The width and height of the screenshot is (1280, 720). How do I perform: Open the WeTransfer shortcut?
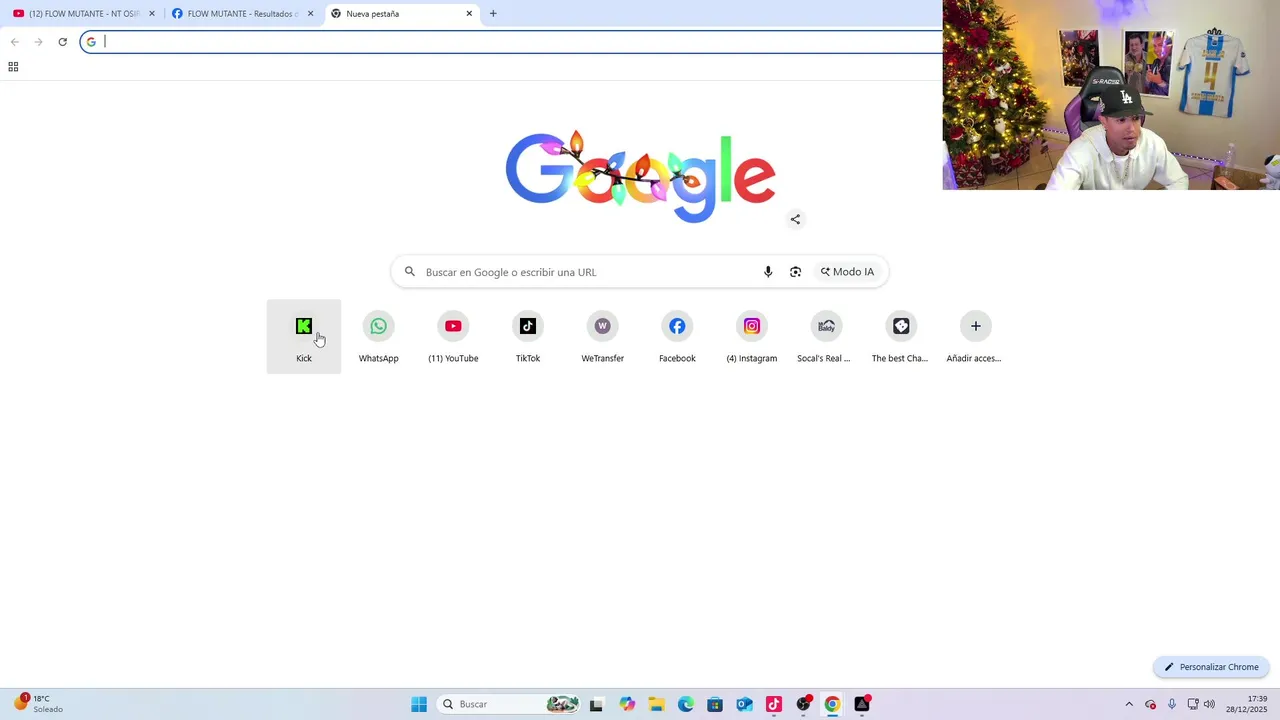tap(602, 337)
